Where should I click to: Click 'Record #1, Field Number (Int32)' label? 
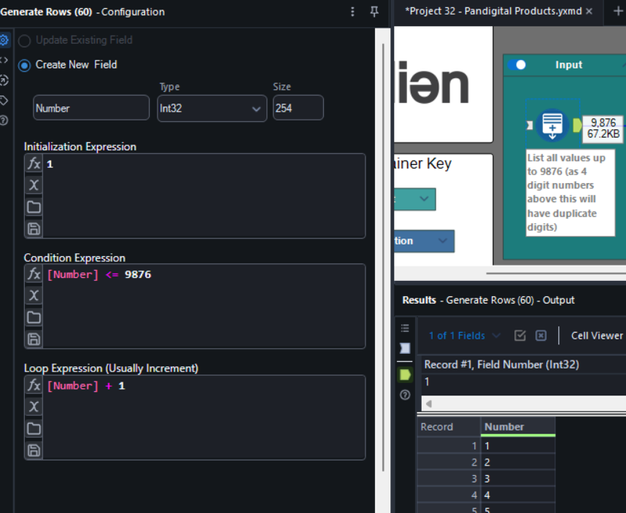[x=501, y=364]
